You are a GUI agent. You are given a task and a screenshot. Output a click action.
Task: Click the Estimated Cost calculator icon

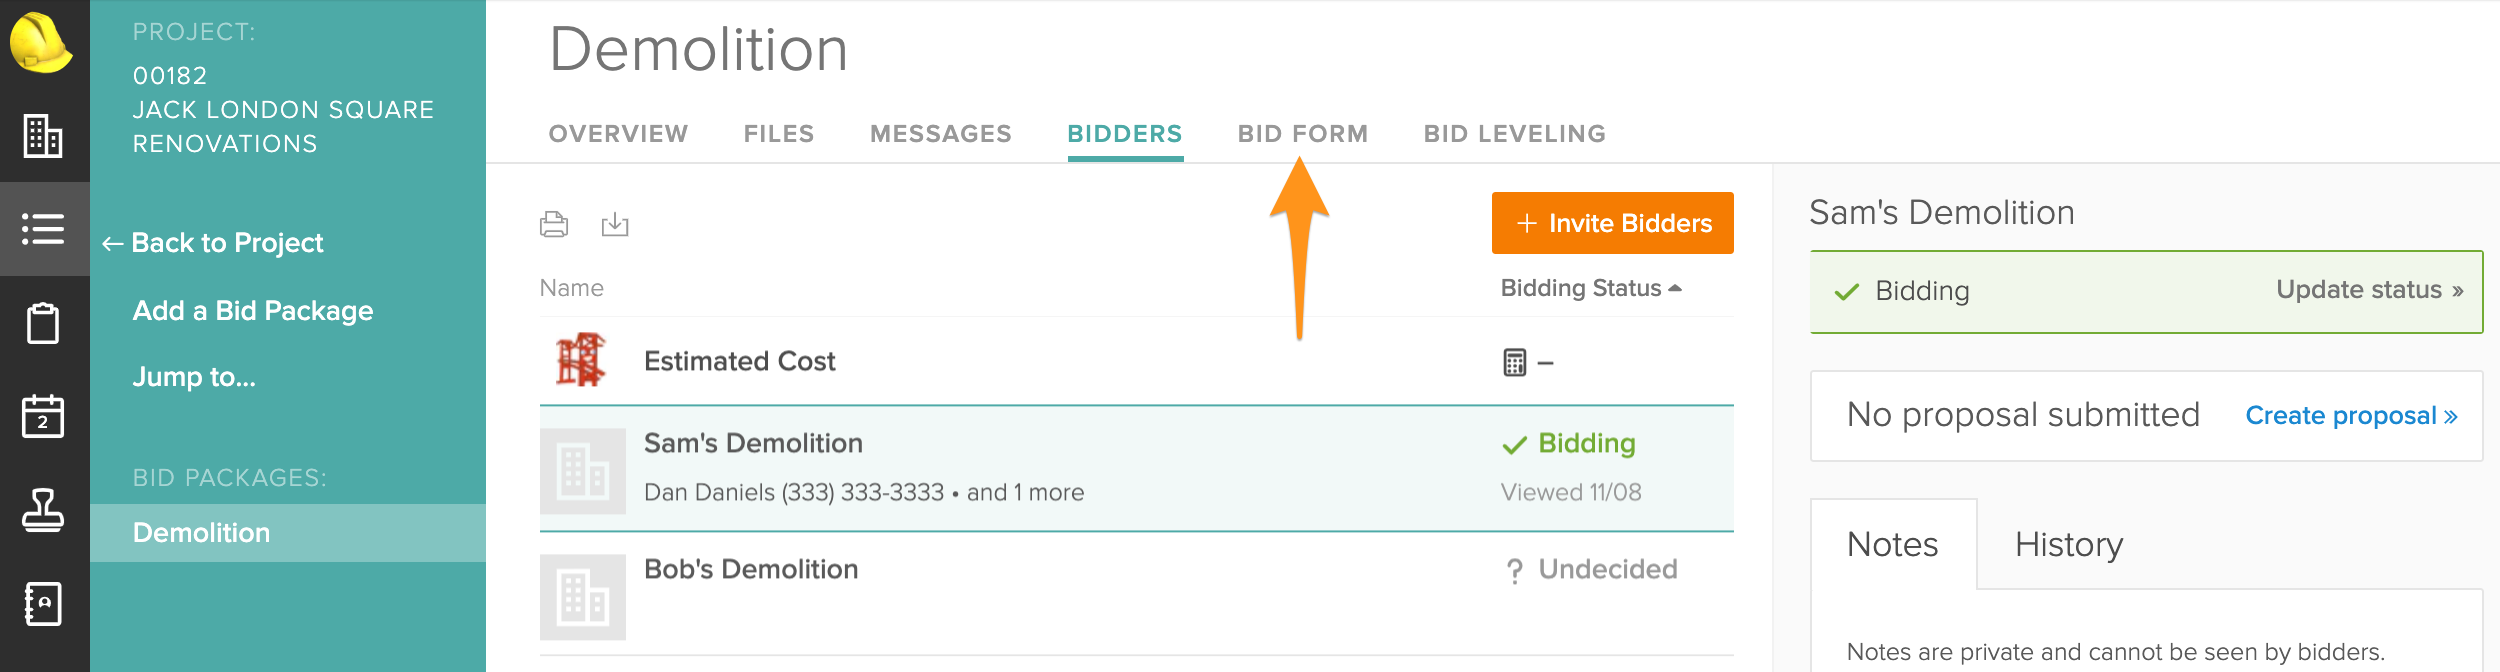[x=1515, y=362]
